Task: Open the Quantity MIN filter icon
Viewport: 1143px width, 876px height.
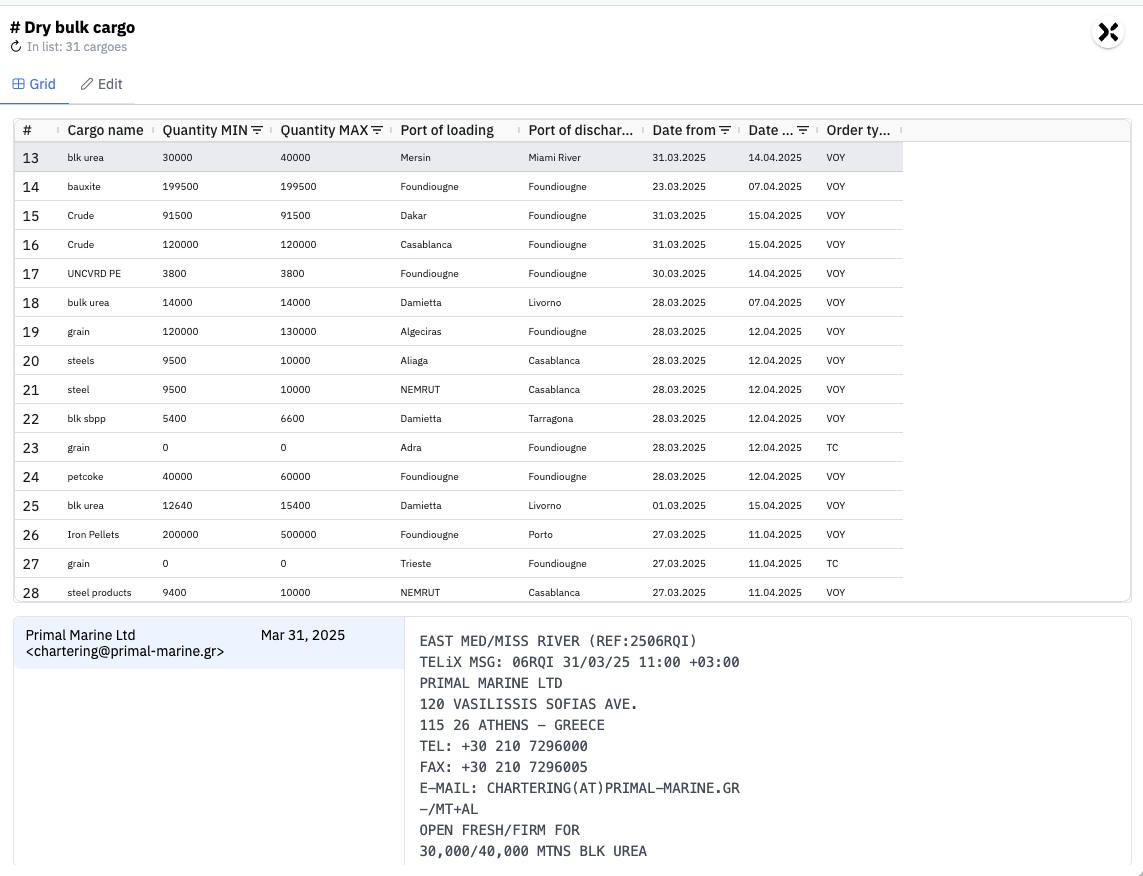Action: coord(257,130)
